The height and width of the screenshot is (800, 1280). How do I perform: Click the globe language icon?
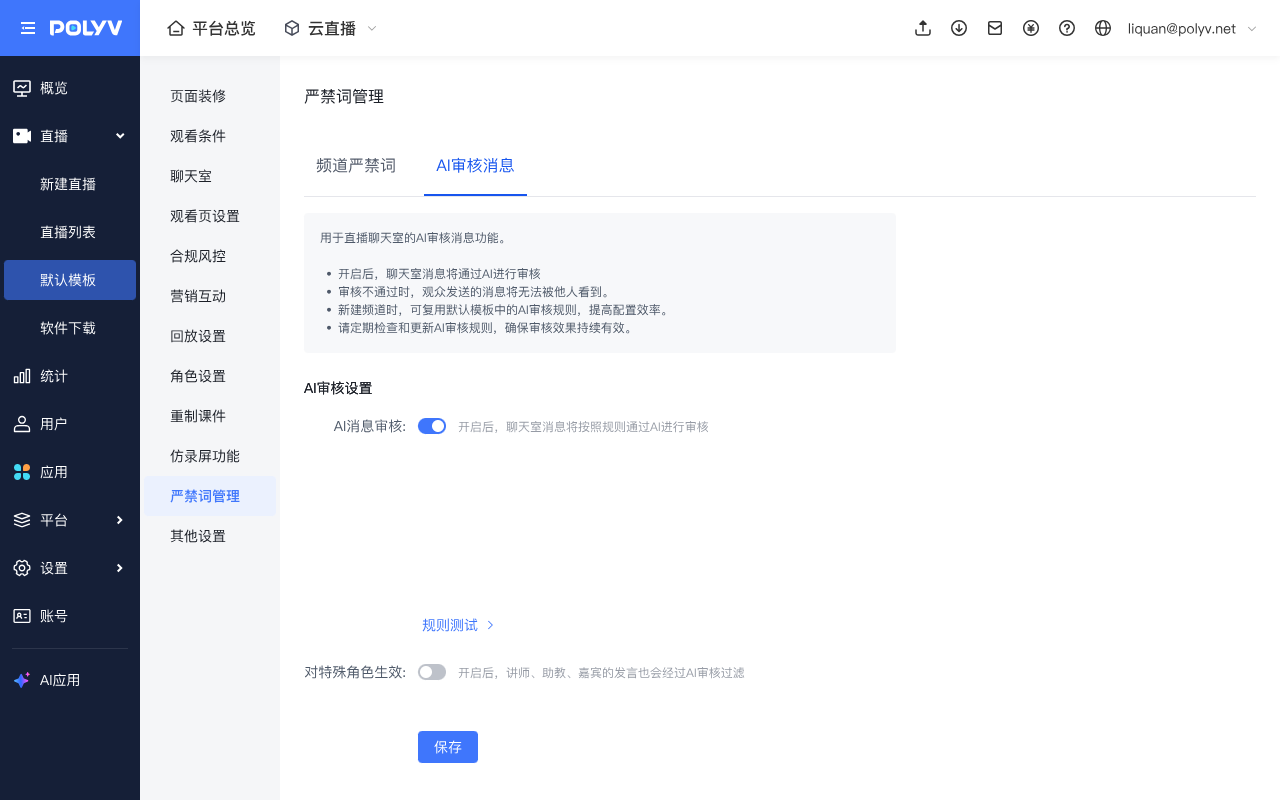(x=1103, y=28)
